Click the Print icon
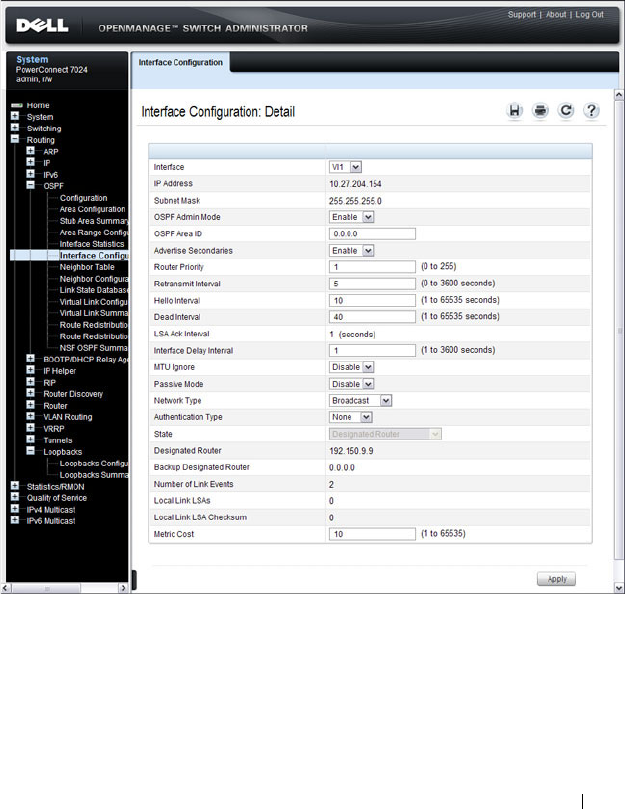The image size is (641, 809). tap(540, 111)
